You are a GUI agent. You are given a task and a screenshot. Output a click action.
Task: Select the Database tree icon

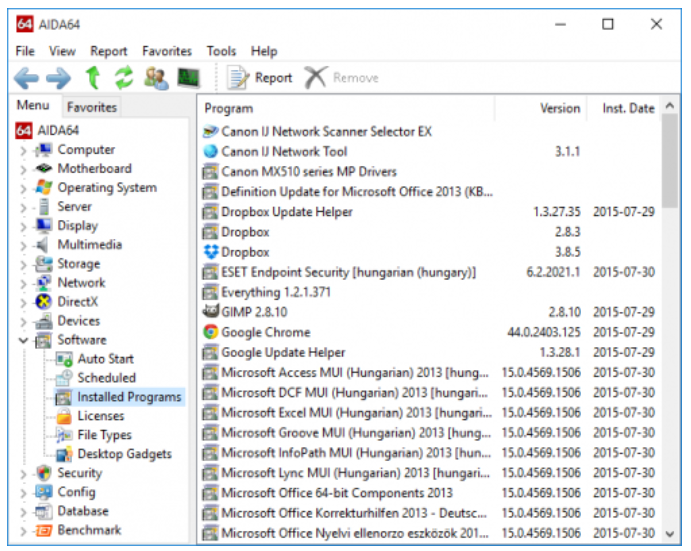click(x=44, y=511)
